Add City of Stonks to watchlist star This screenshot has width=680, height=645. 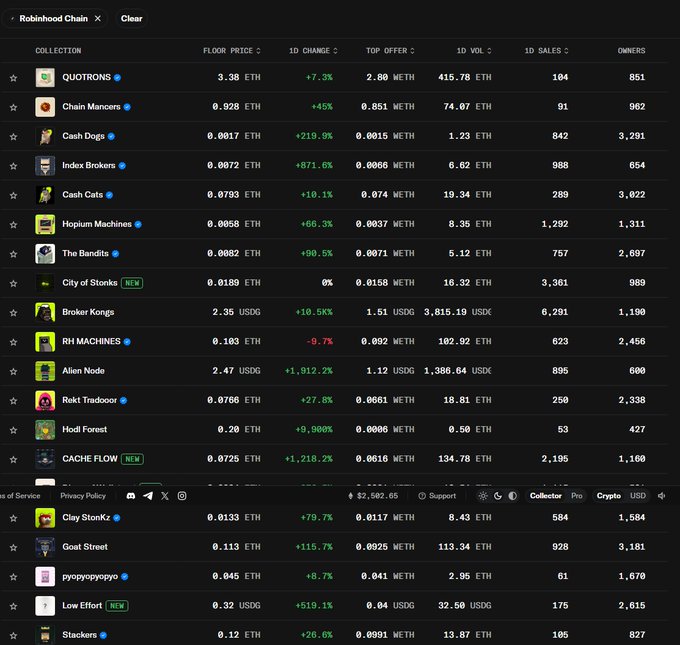(x=13, y=283)
